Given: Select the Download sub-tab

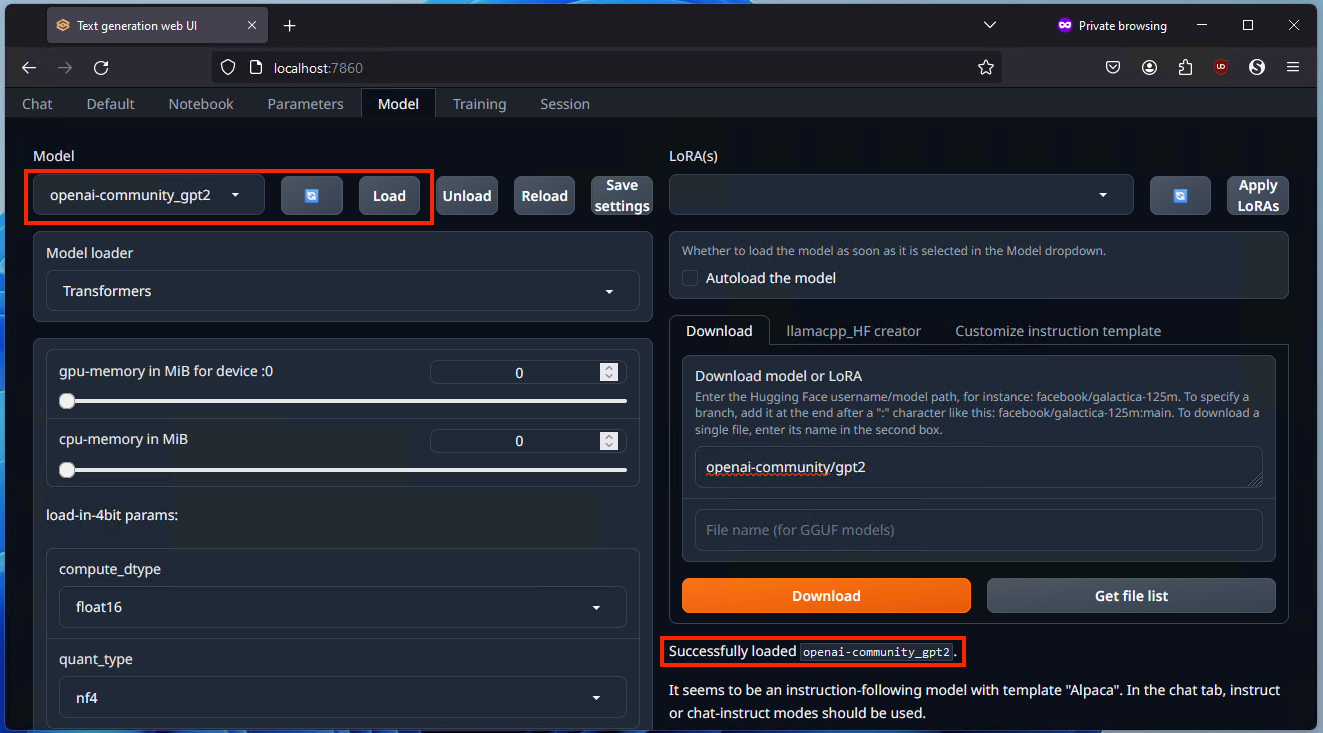Looking at the screenshot, I should coord(719,331).
